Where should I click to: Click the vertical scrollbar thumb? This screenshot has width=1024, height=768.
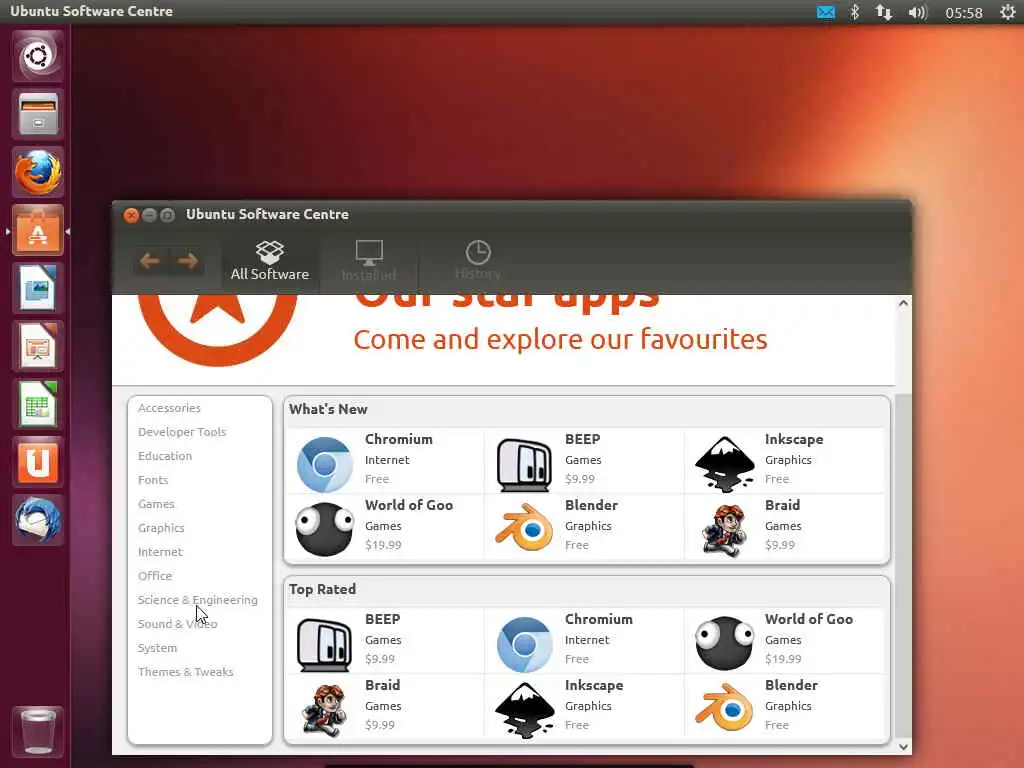pyautogui.click(x=903, y=566)
